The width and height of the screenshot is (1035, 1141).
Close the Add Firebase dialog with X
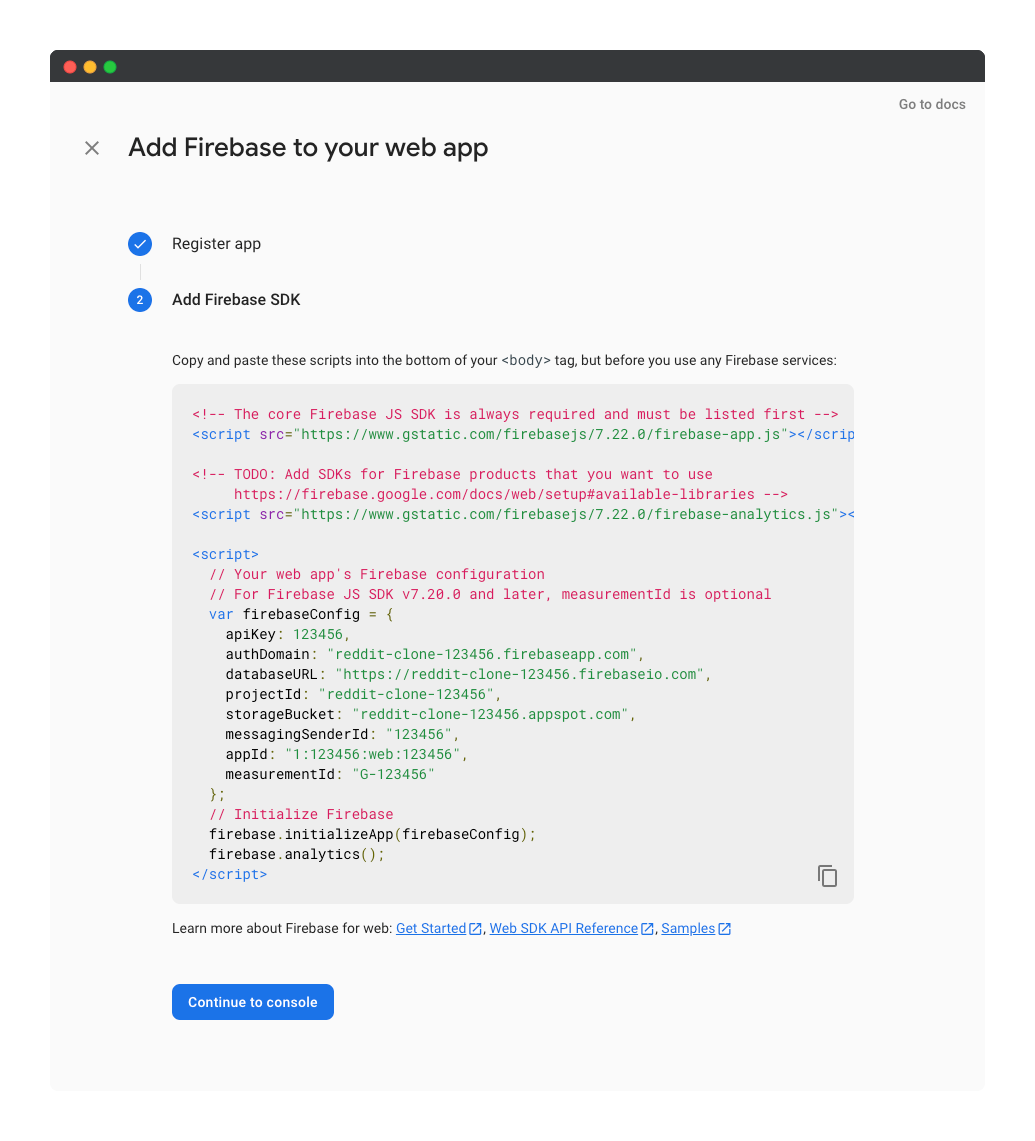coord(92,149)
